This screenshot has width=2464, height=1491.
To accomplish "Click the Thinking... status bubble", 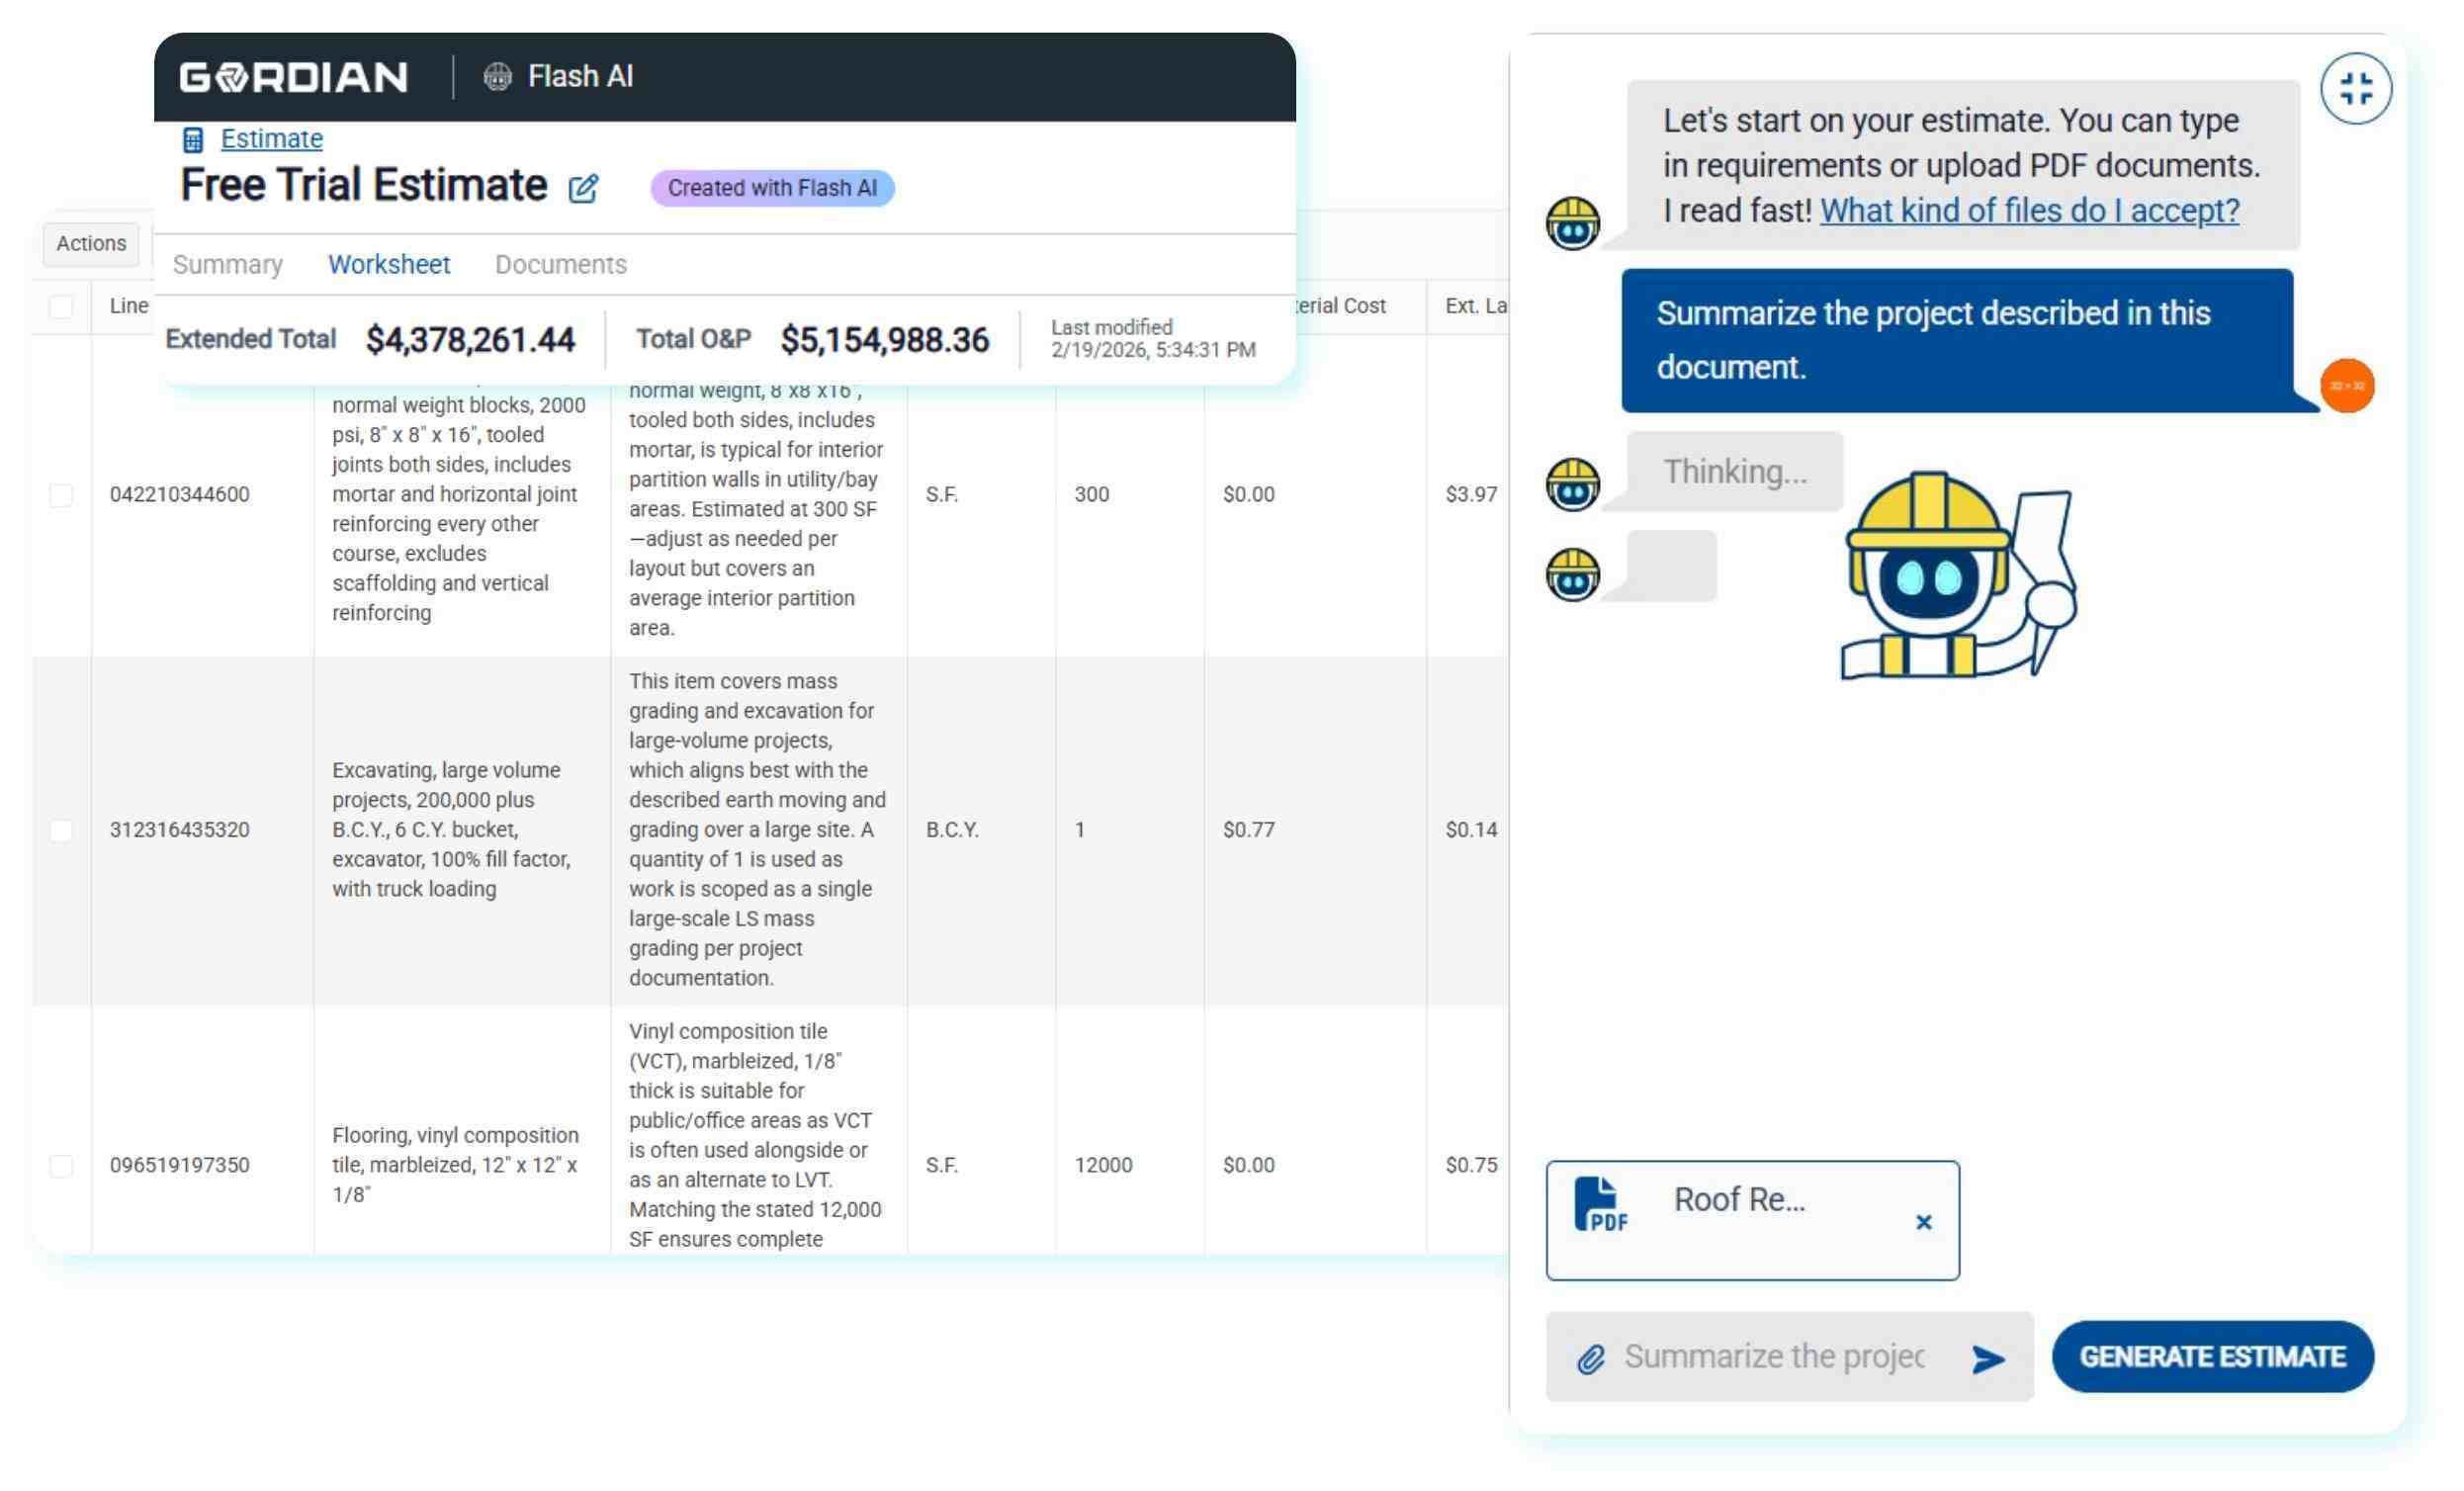I will (1735, 472).
